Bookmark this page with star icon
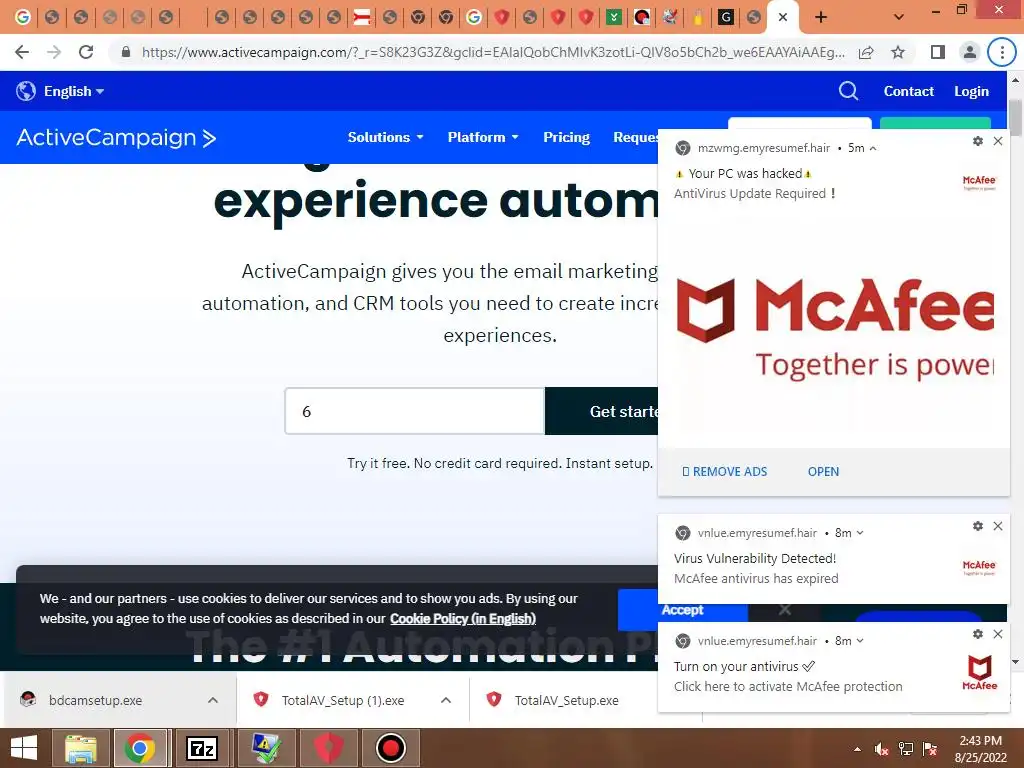1024x768 pixels. click(898, 52)
